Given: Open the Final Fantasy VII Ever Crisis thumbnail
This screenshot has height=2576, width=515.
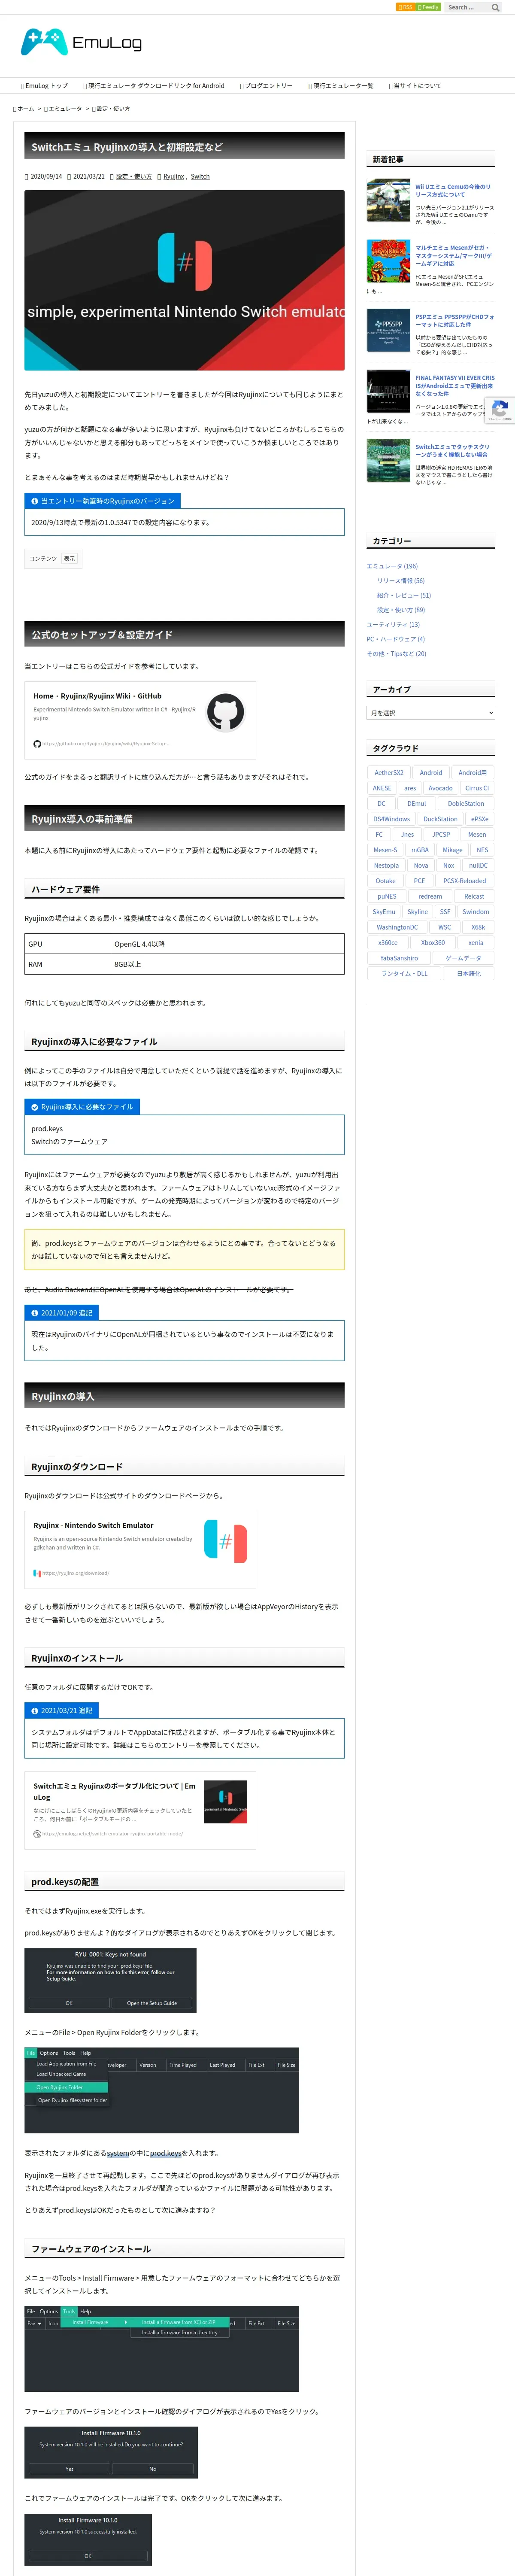Looking at the screenshot, I should click(x=388, y=392).
